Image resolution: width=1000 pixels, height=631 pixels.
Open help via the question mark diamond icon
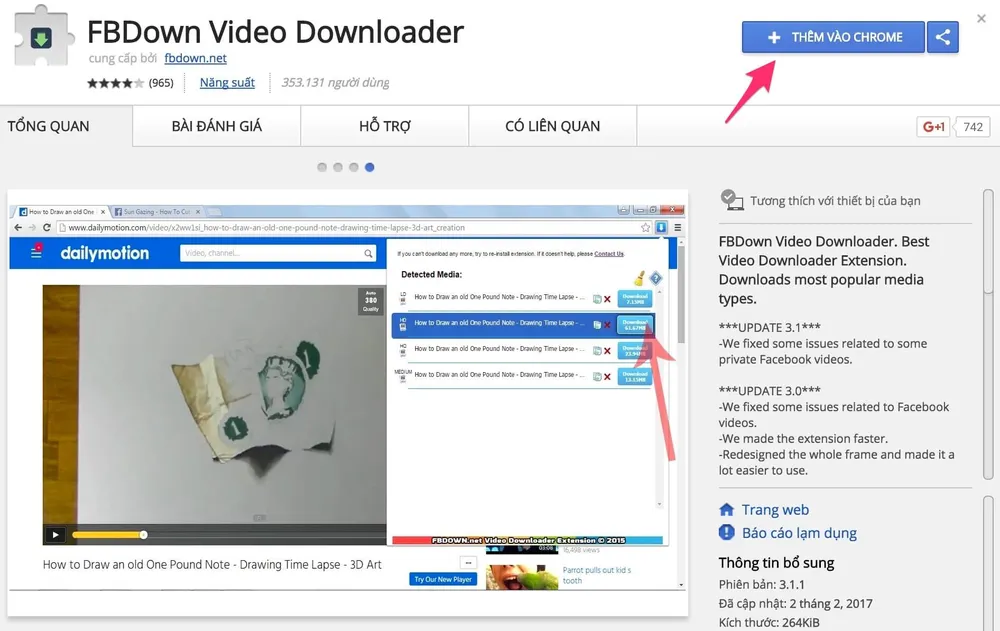(x=656, y=278)
